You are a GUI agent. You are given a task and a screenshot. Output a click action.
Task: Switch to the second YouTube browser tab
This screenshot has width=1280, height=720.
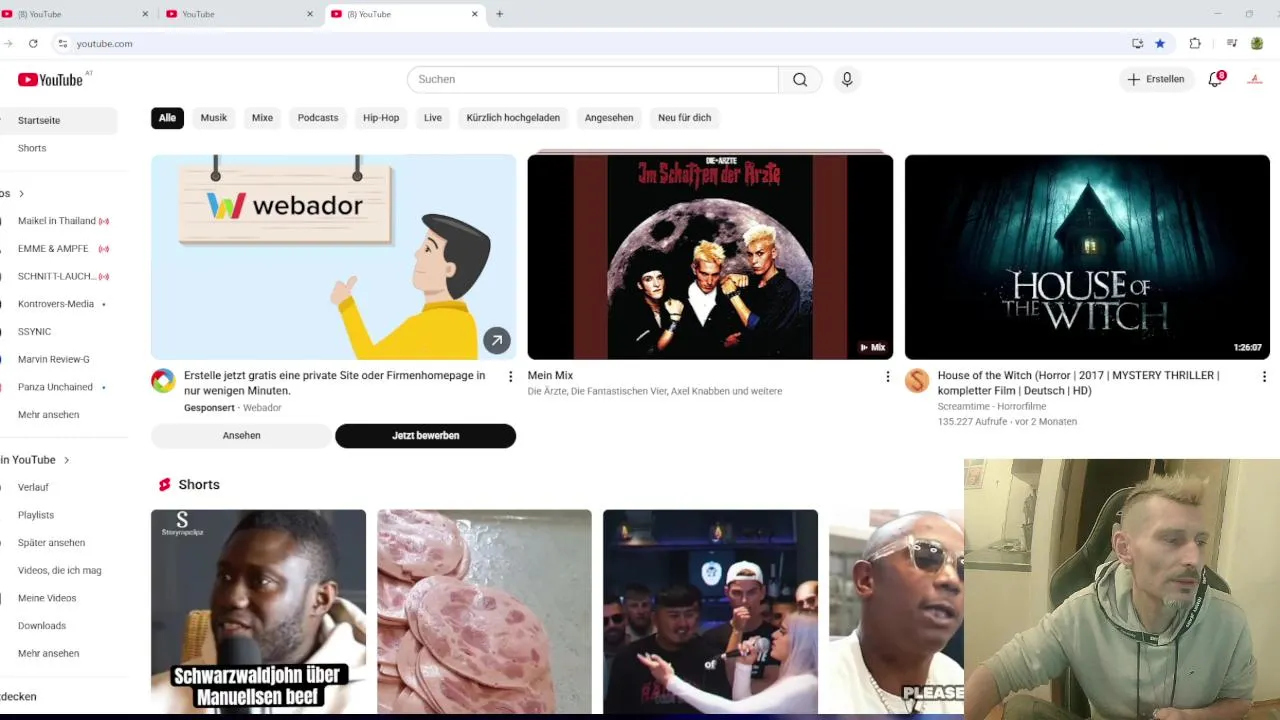coord(240,14)
